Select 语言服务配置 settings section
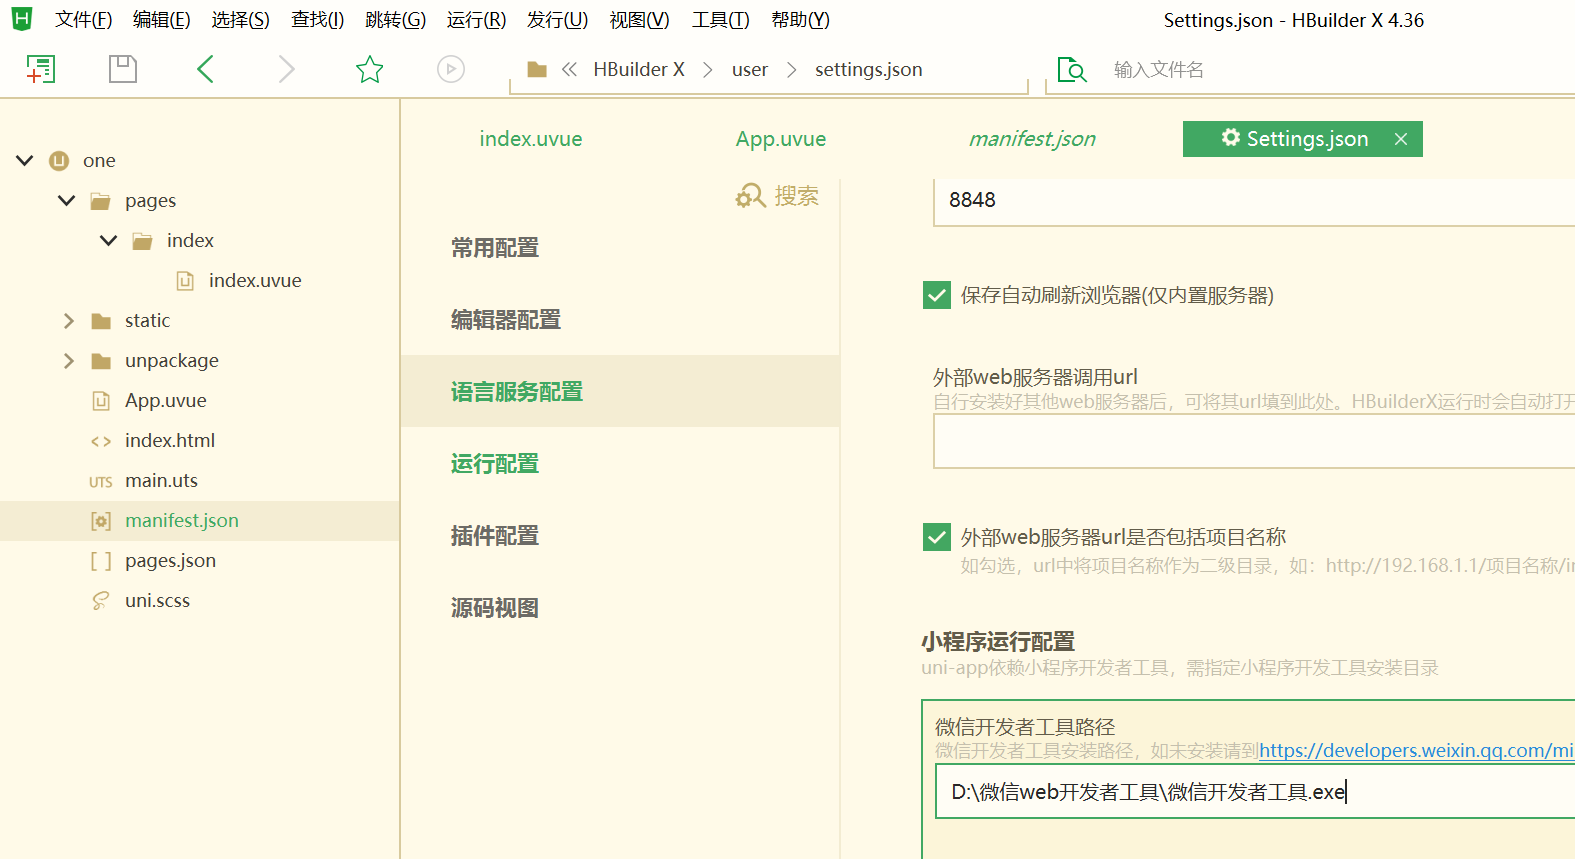The width and height of the screenshot is (1575, 859). tap(620, 391)
